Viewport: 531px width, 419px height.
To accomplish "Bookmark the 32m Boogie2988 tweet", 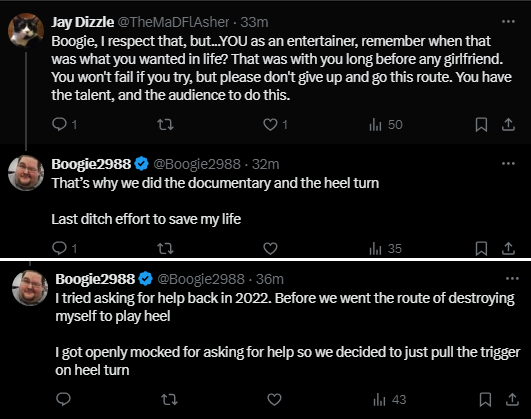I will pyautogui.click(x=481, y=248).
